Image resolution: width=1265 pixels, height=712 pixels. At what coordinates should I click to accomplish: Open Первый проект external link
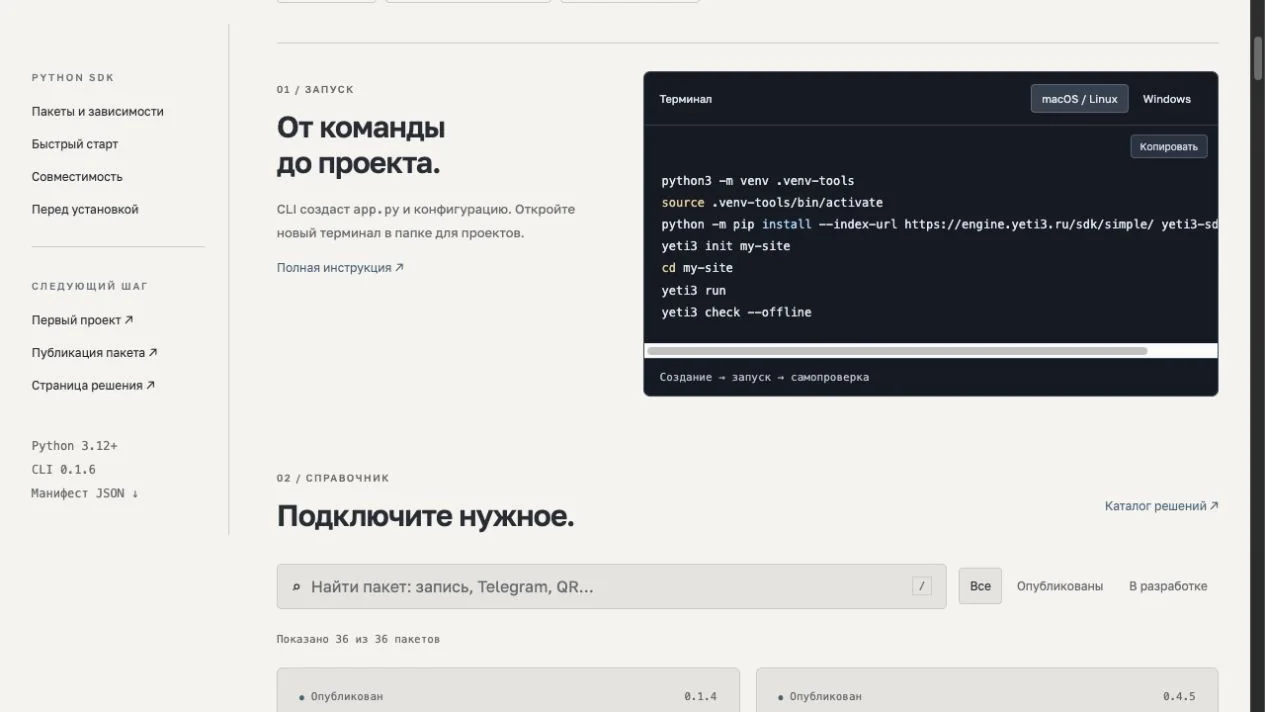[x=82, y=320]
